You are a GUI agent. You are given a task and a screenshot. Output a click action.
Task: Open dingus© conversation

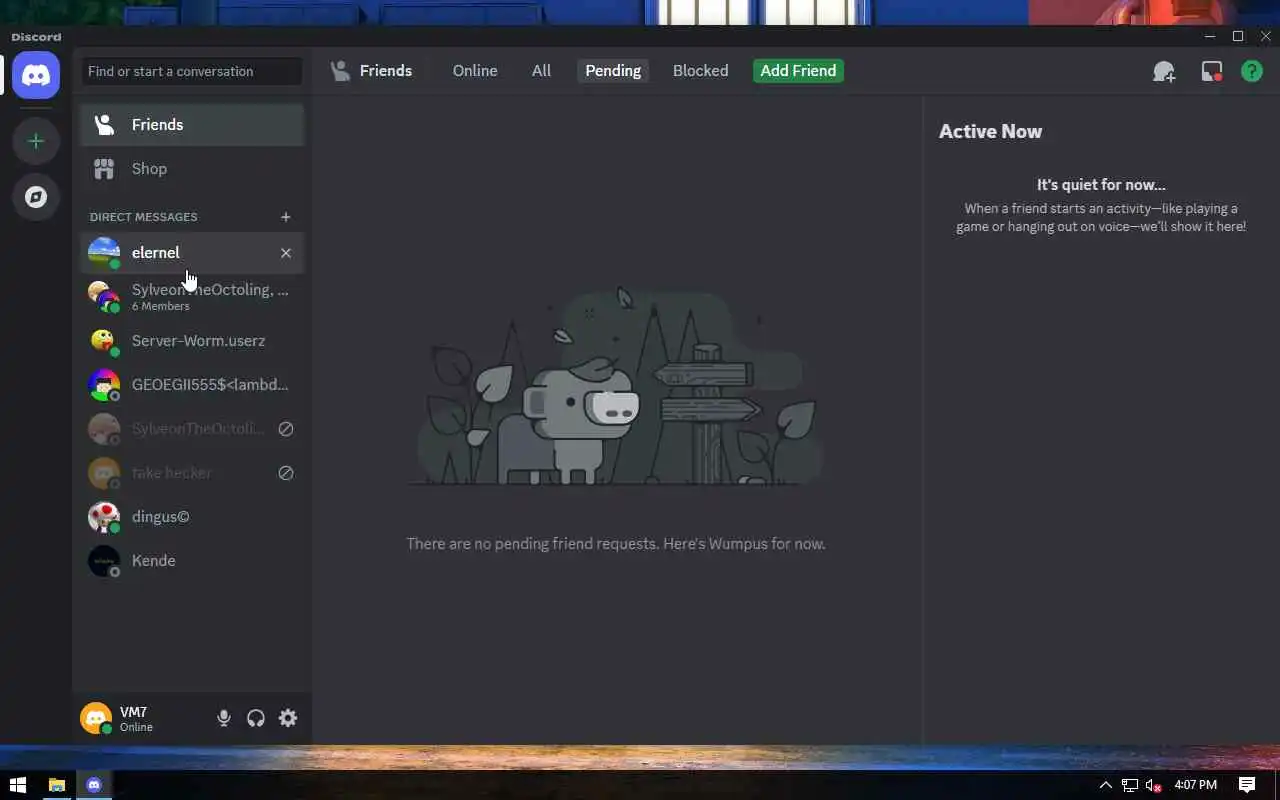coord(192,516)
